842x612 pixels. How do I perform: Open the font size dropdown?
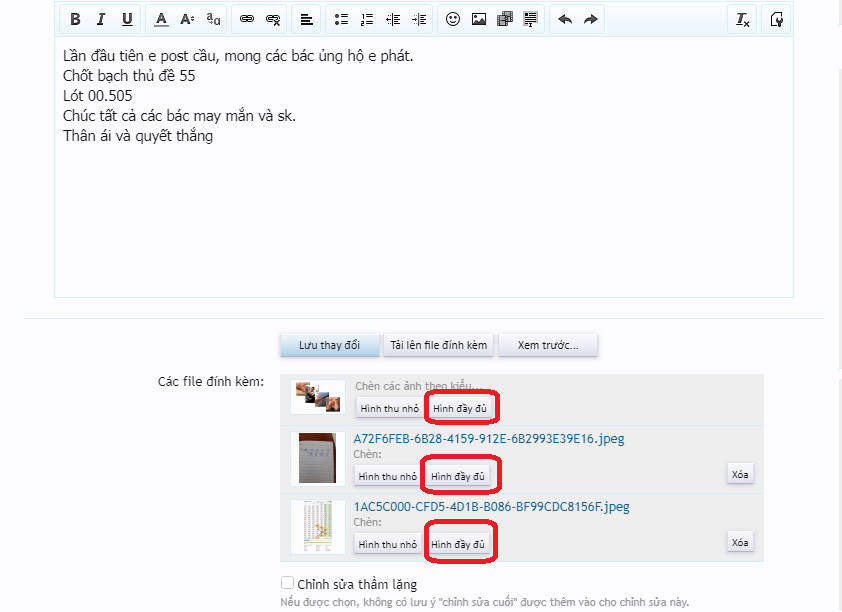click(187, 20)
